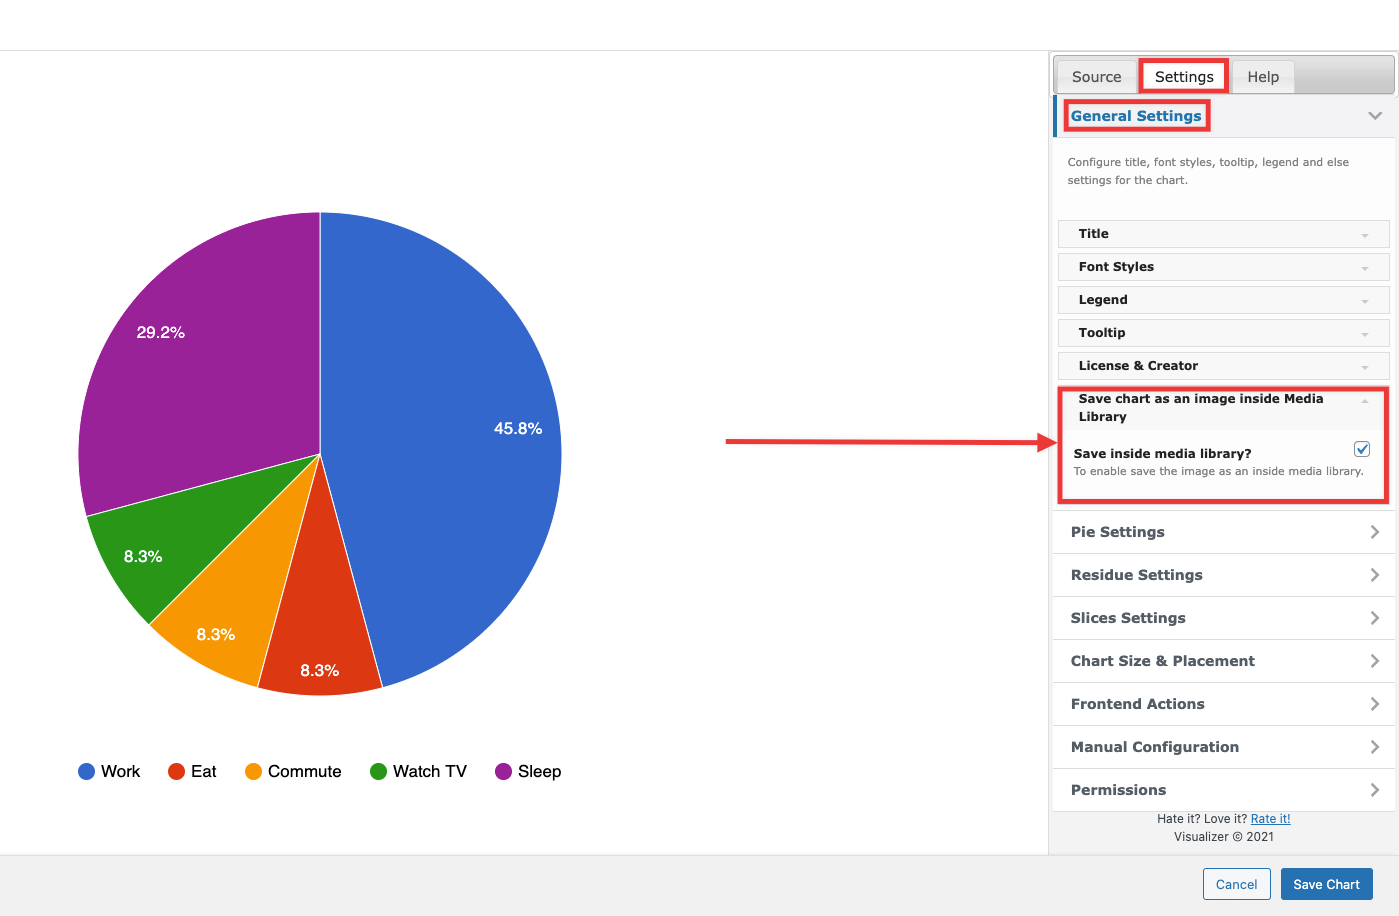Click the Frontend Actions arrow icon
This screenshot has height=916, width=1399.
coord(1375,704)
